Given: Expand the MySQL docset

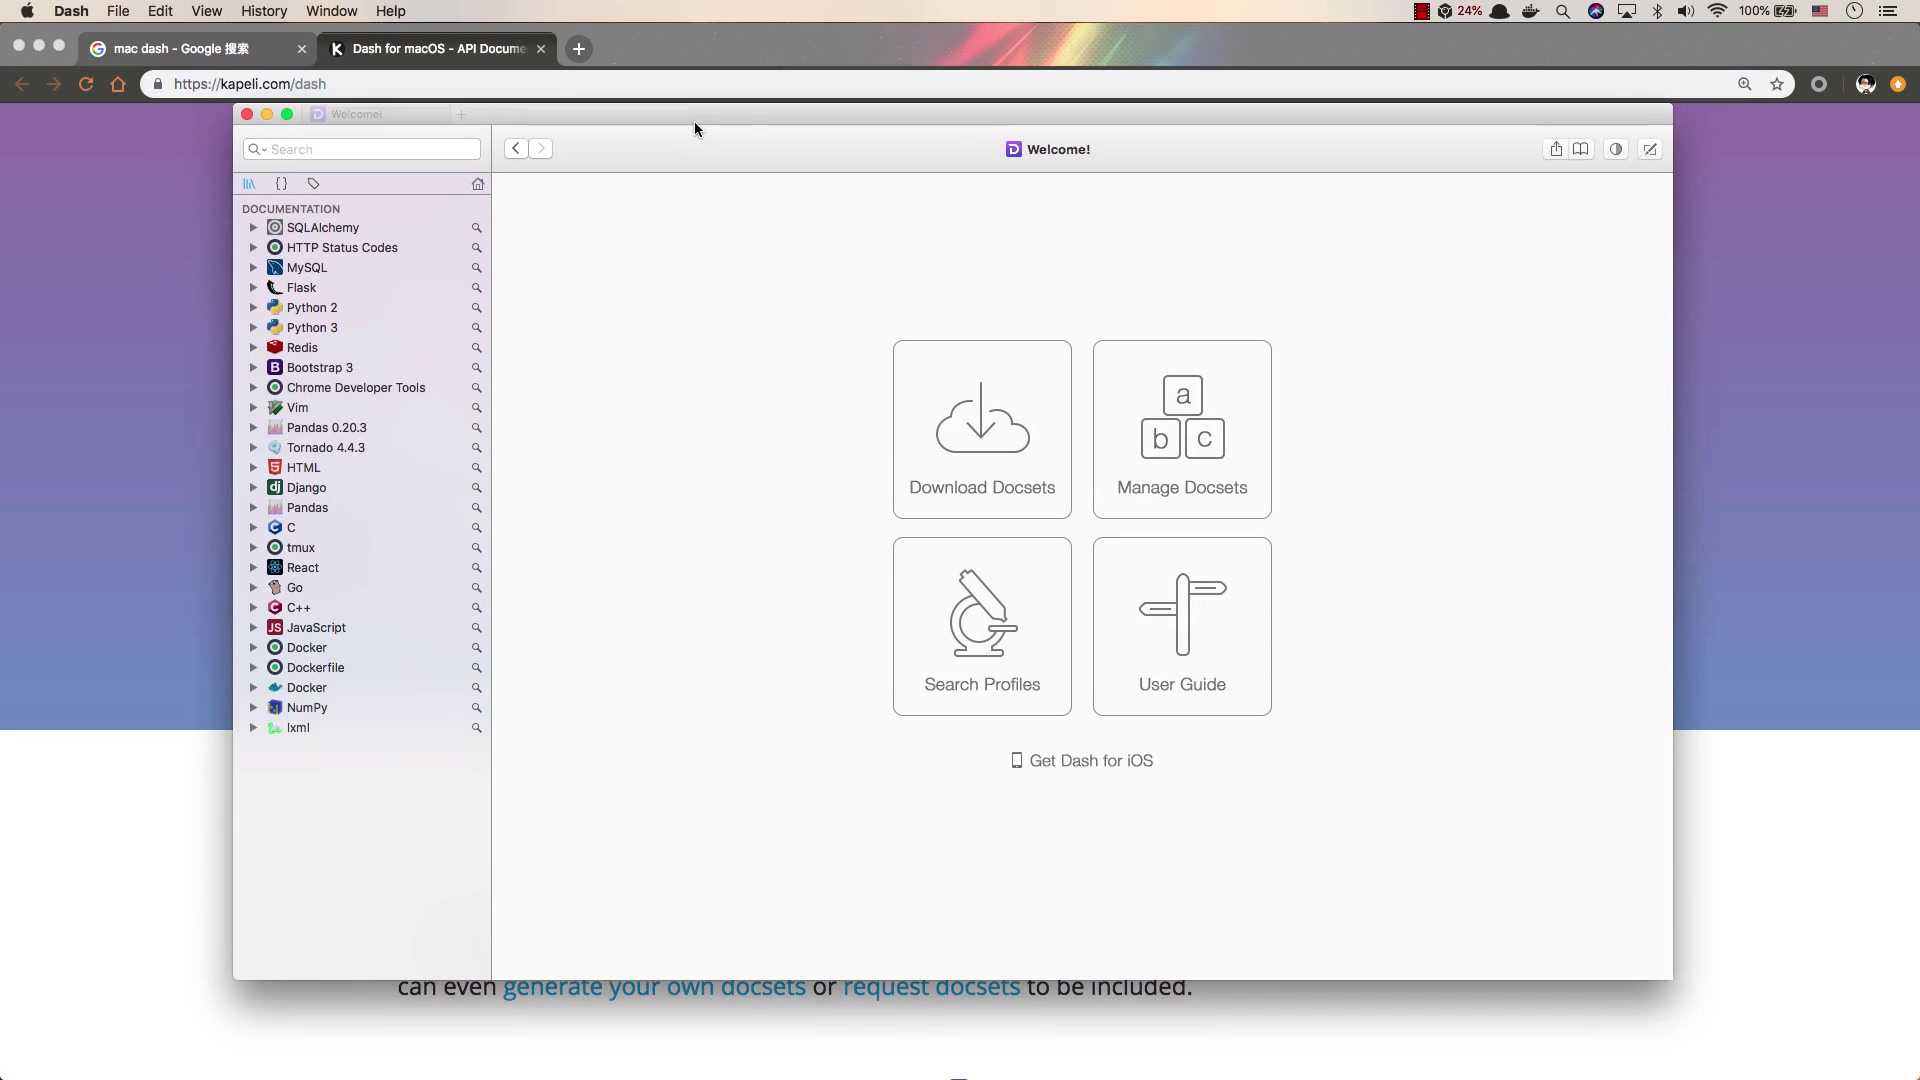Looking at the screenshot, I should 253,268.
